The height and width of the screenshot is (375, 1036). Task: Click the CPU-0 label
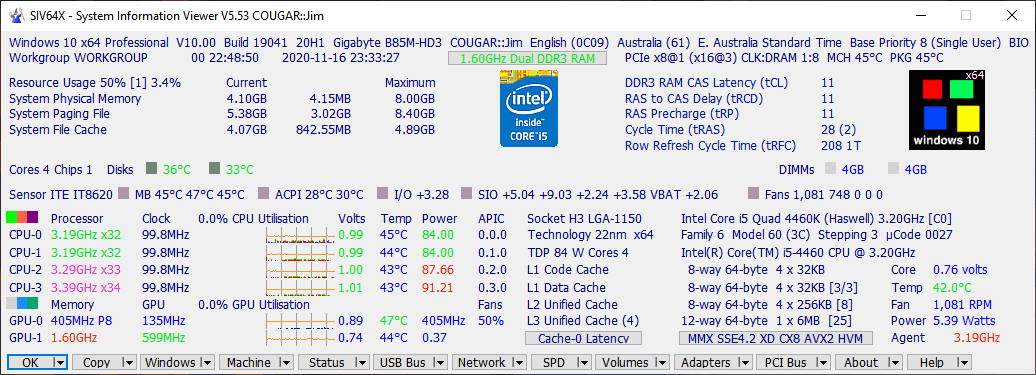tap(24, 234)
